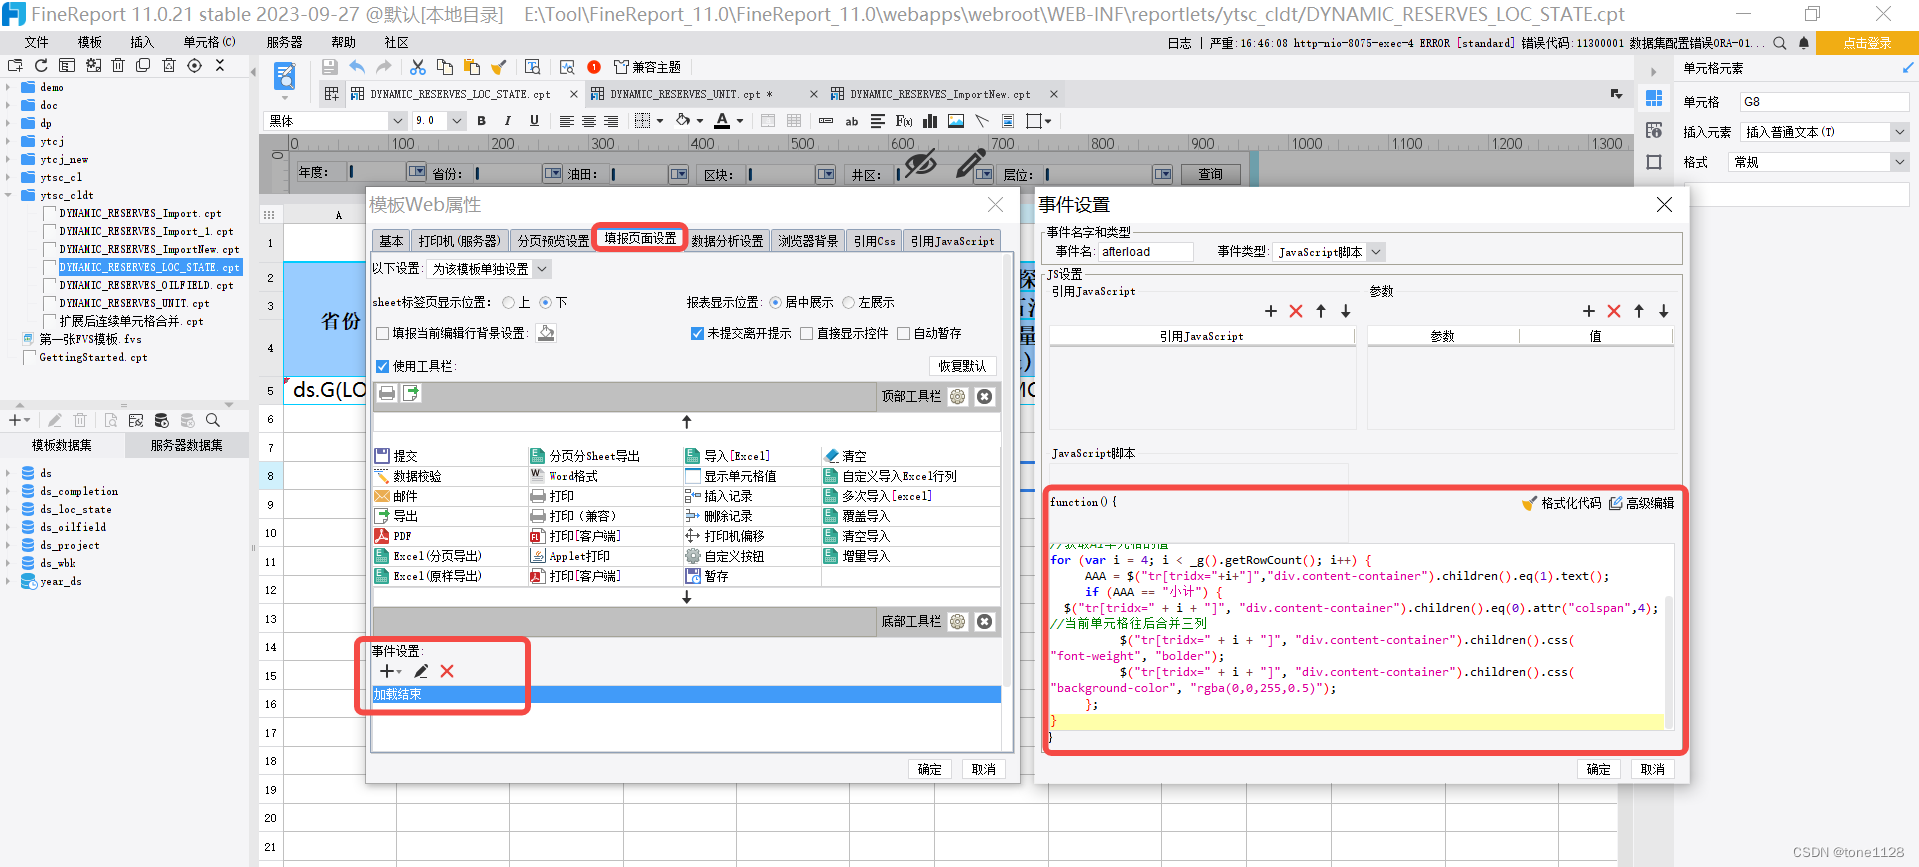Click the 查询 button in parameter pane
The height and width of the screenshot is (867, 1919).
(1210, 174)
